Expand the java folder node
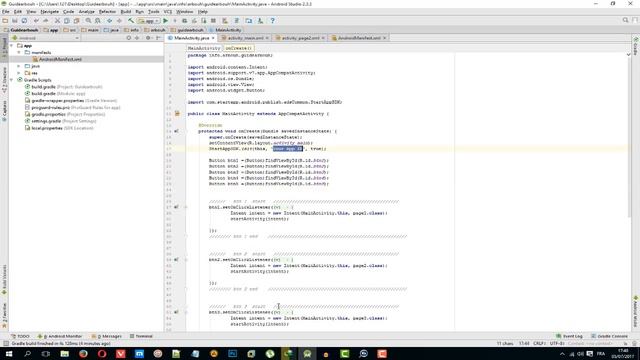640x360 pixels. (x=19, y=66)
